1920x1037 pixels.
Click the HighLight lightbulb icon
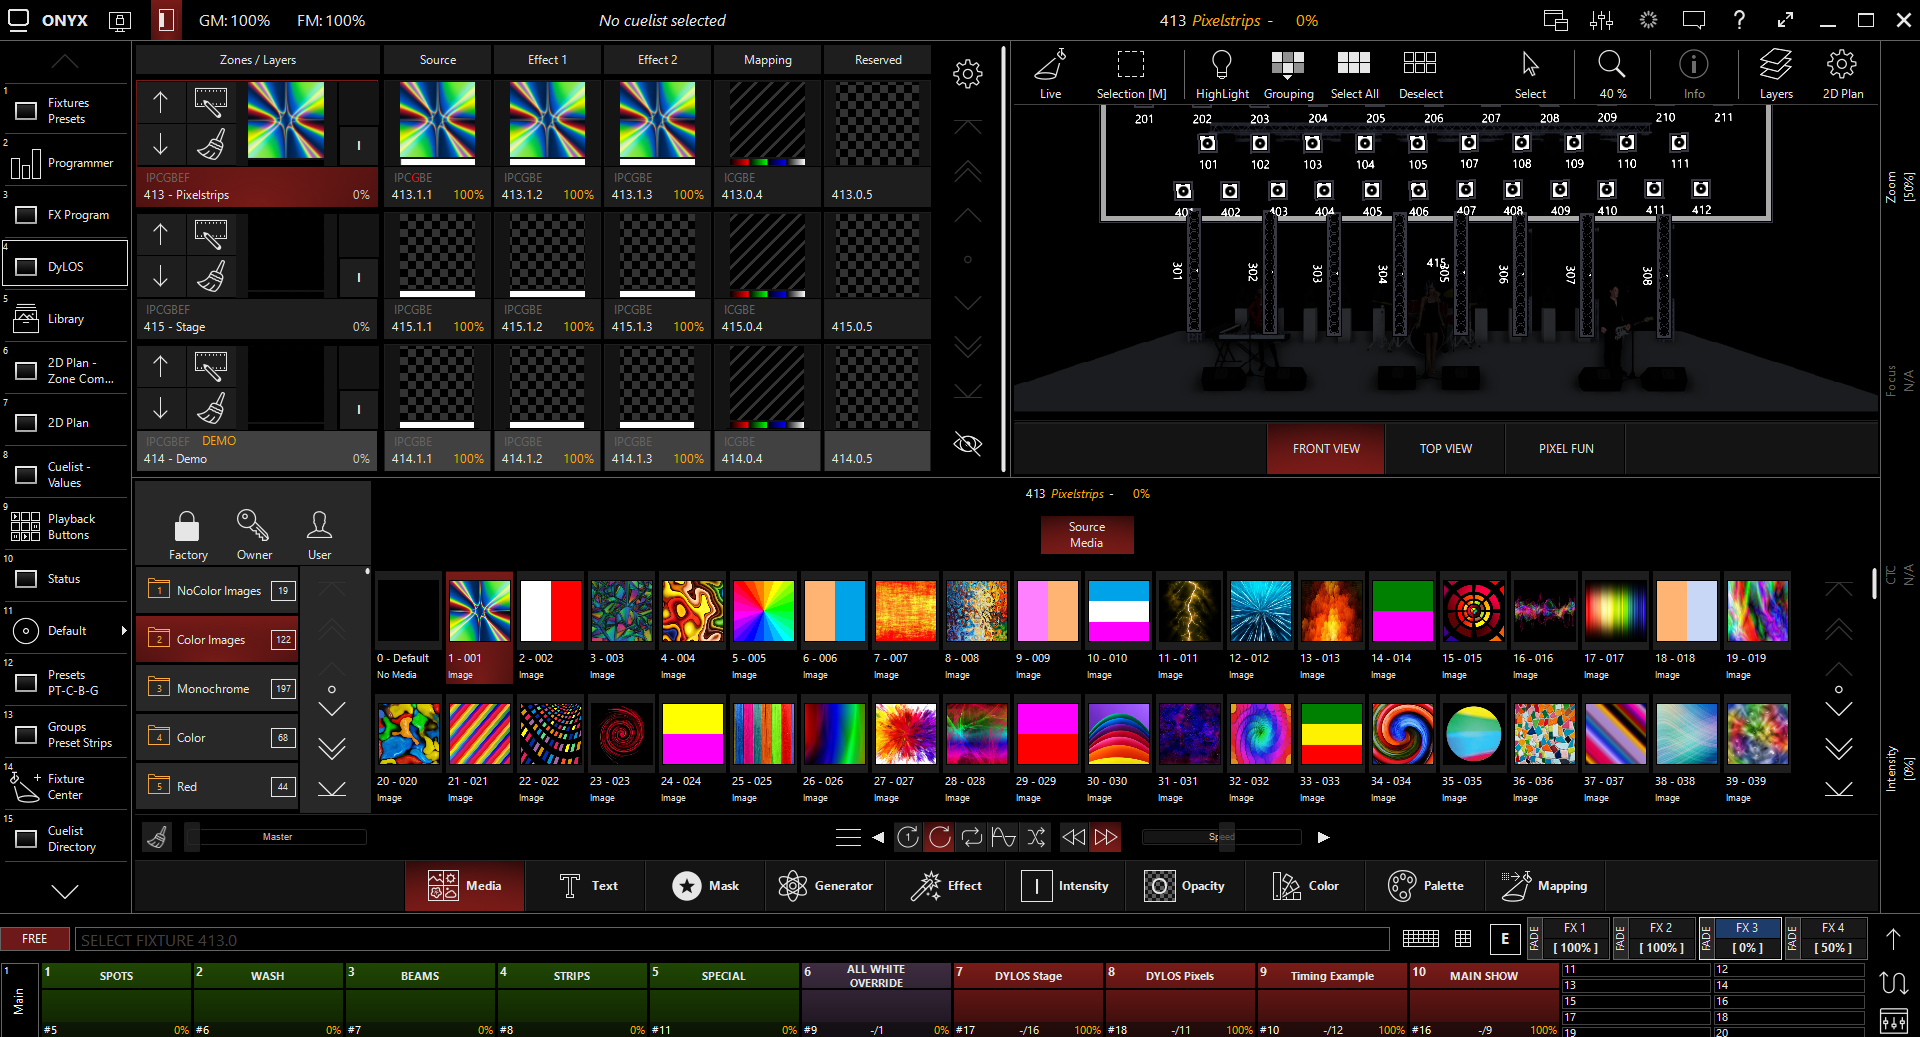tap(1221, 66)
